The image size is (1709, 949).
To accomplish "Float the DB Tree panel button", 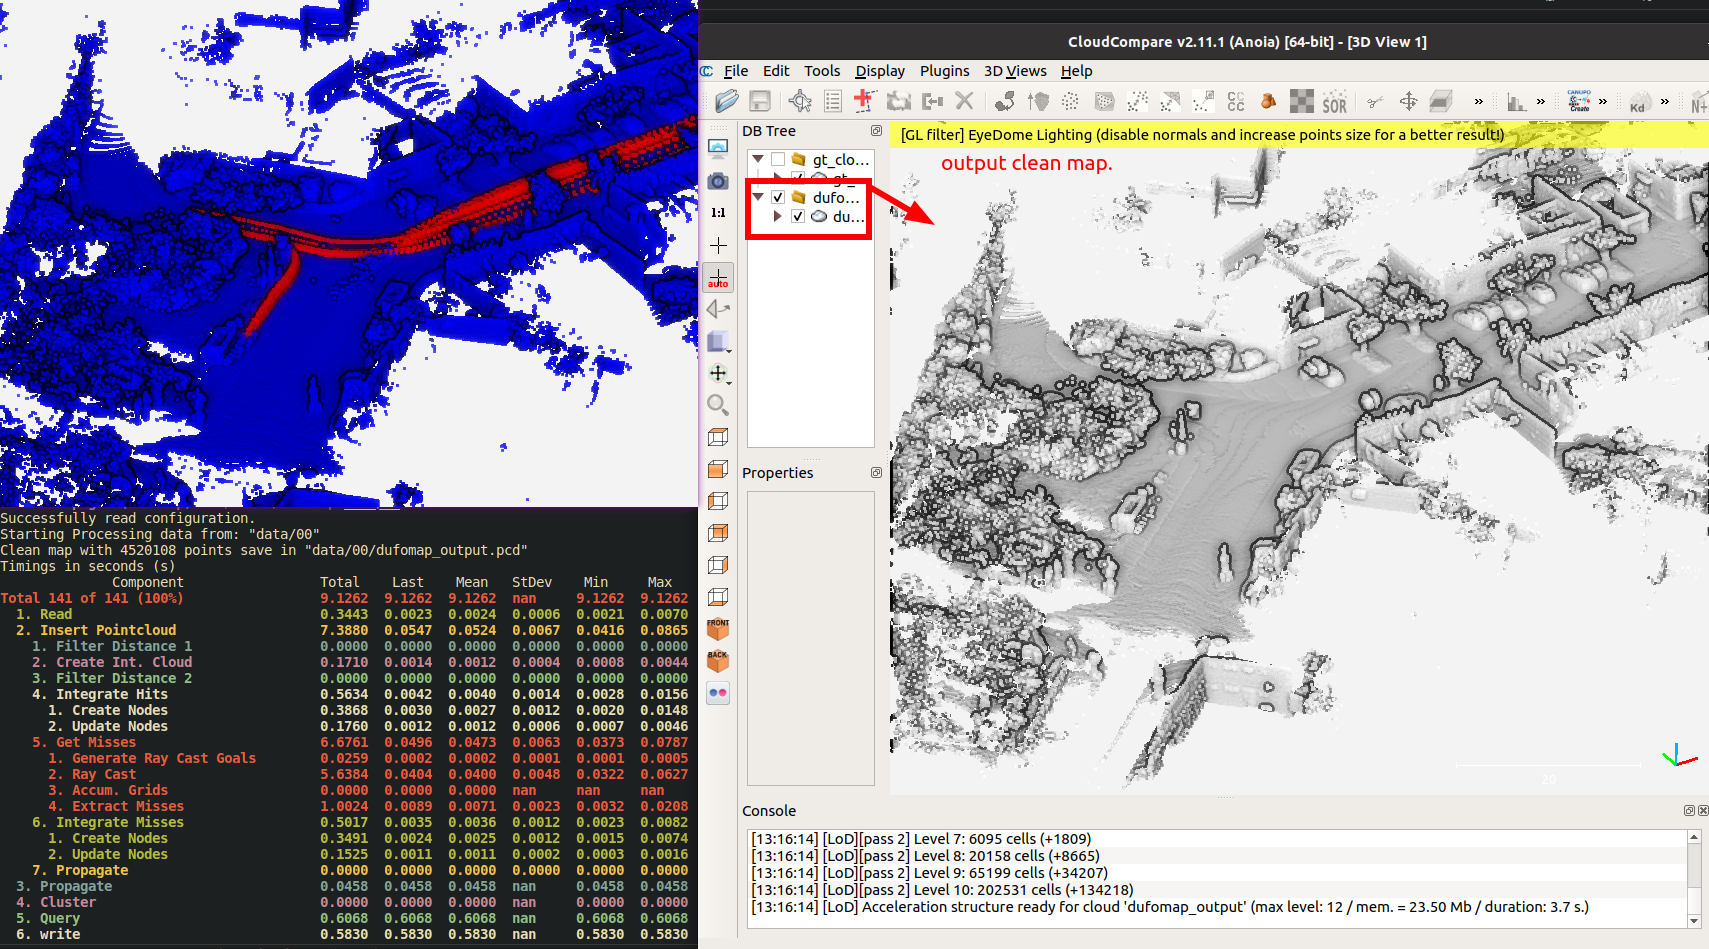I will coord(876,131).
